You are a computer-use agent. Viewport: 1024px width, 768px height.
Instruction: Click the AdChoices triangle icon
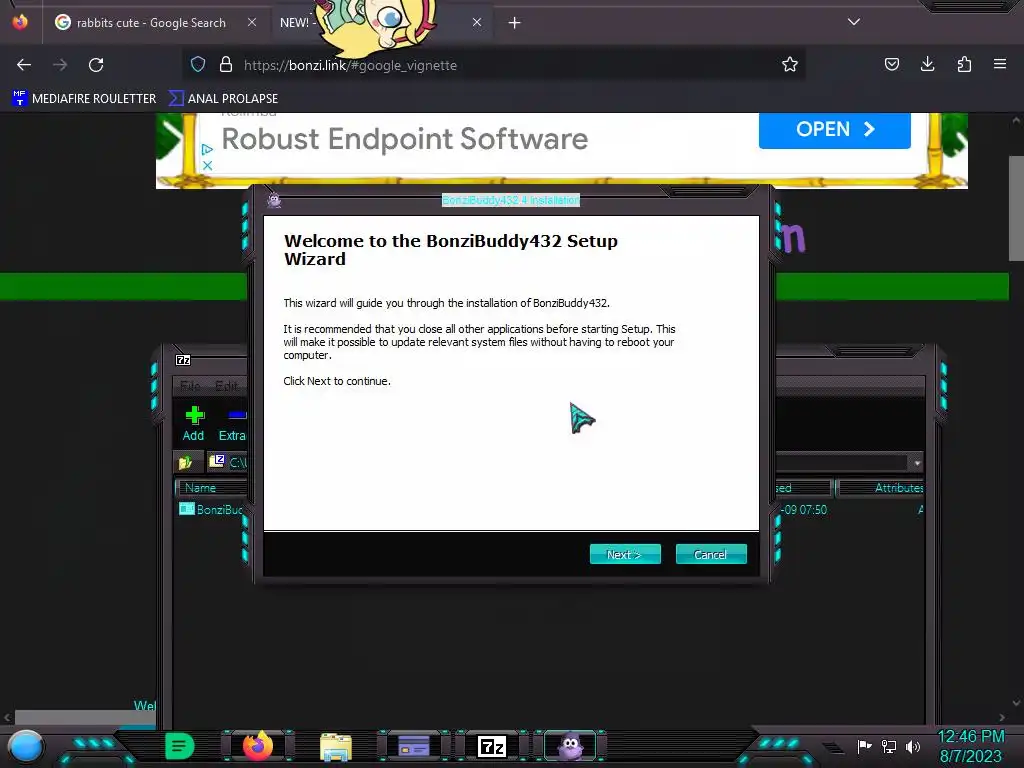coord(207,150)
